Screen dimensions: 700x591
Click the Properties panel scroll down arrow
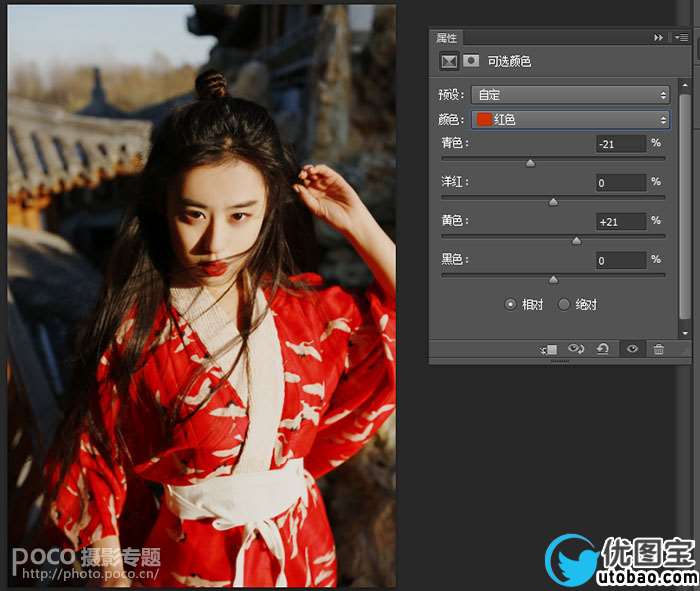coord(685,333)
